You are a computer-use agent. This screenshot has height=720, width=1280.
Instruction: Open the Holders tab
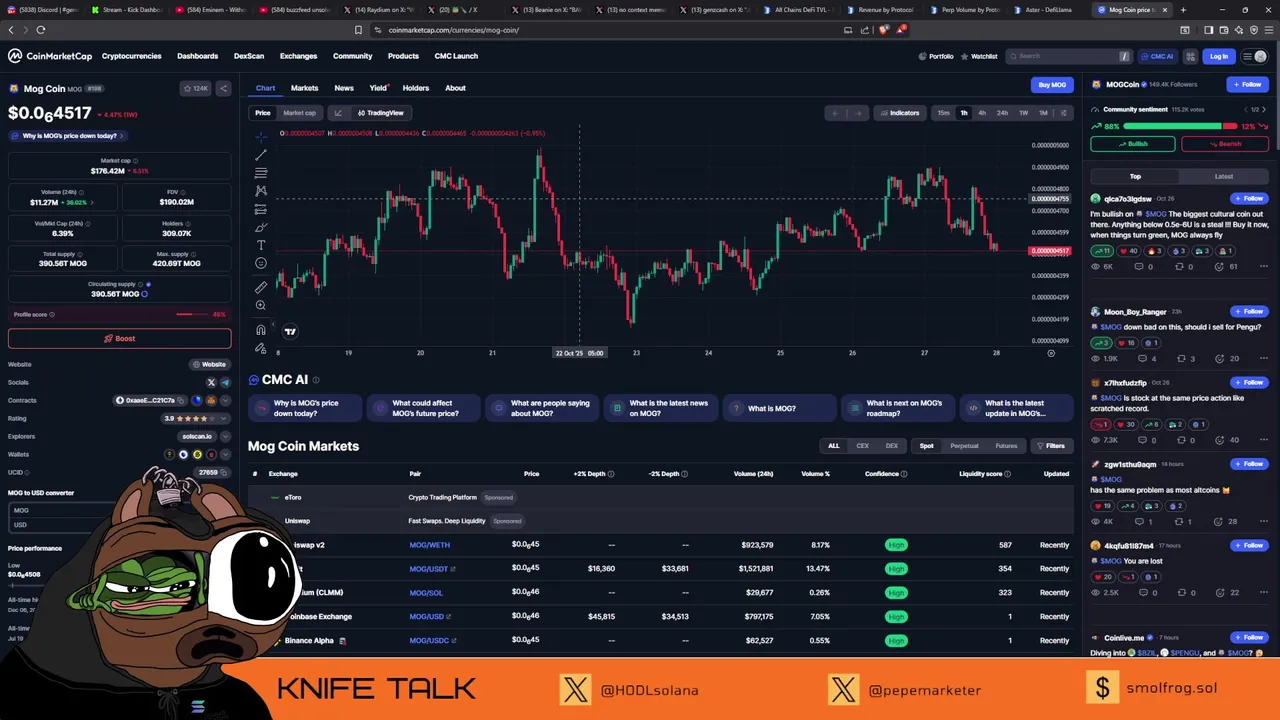[416, 88]
